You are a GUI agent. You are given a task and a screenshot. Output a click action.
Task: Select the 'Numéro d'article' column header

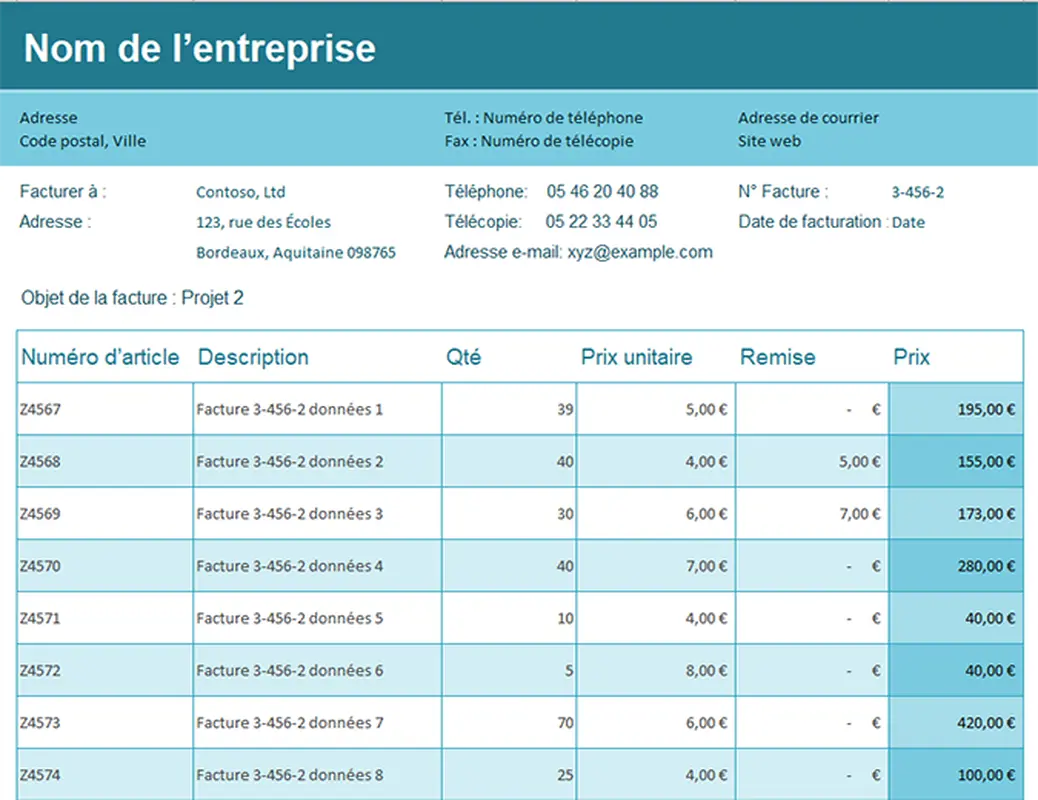[x=101, y=357]
